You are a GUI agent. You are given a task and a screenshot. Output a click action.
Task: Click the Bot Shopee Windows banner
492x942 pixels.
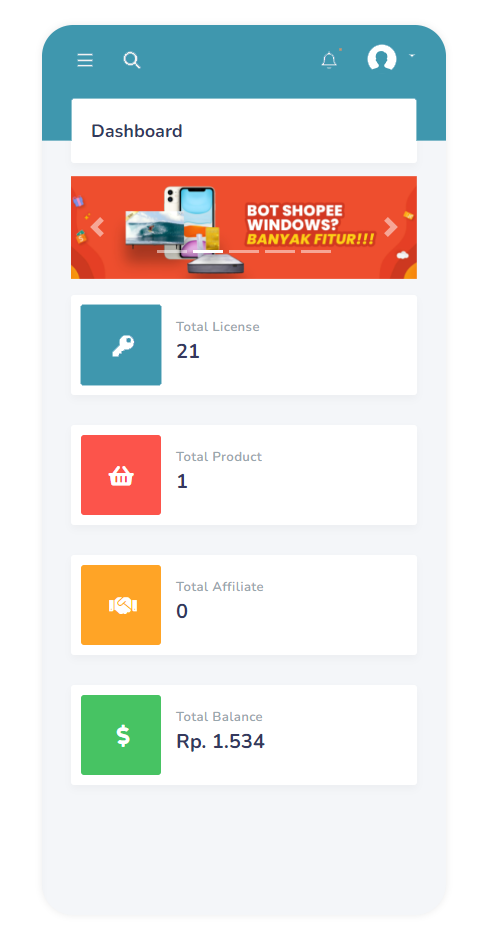pos(244,227)
